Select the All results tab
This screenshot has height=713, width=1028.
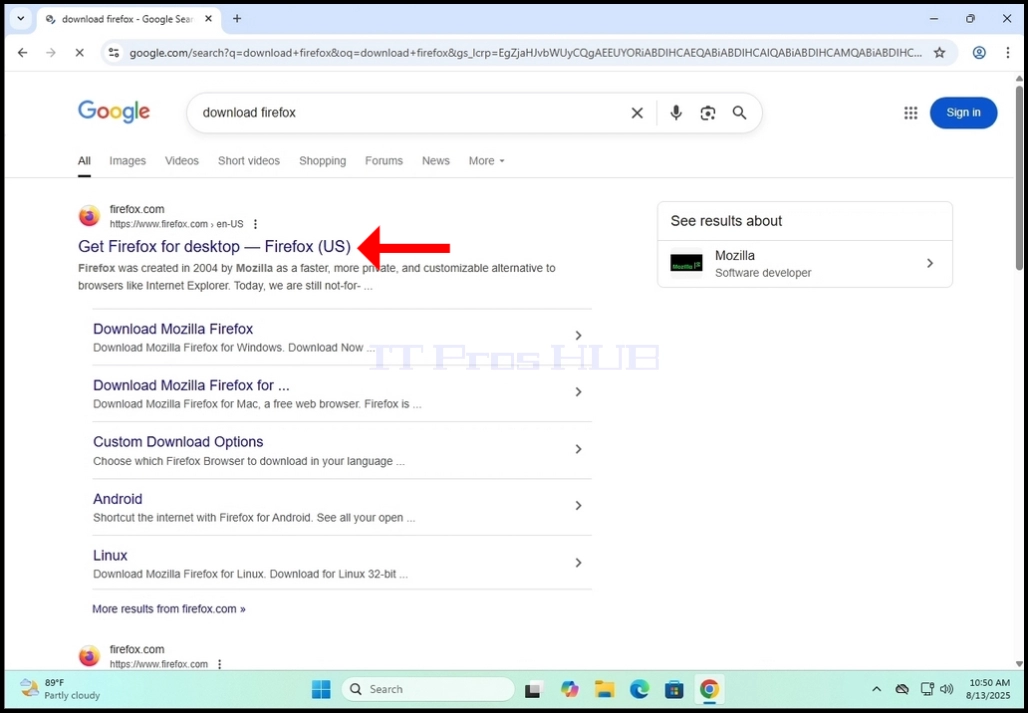[x=84, y=161]
